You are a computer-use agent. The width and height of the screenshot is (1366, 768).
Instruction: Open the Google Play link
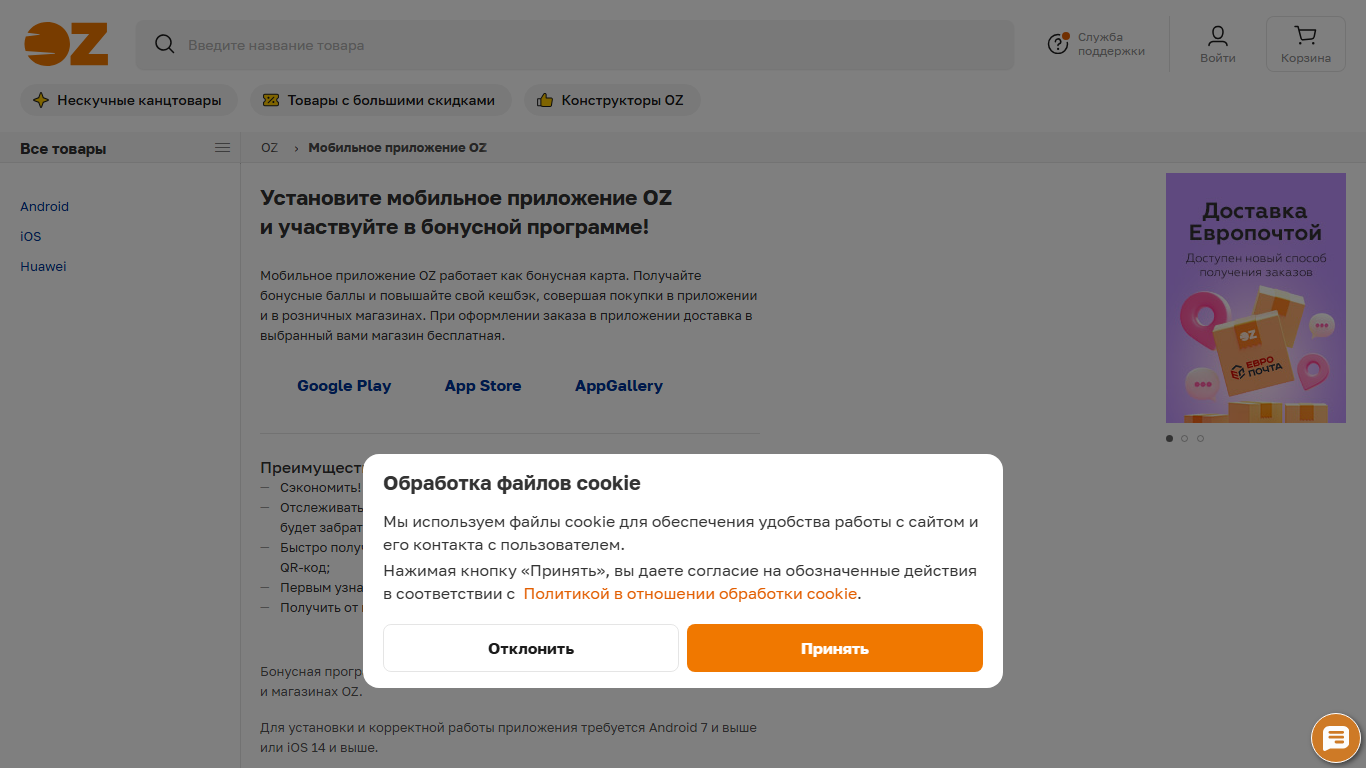click(344, 386)
